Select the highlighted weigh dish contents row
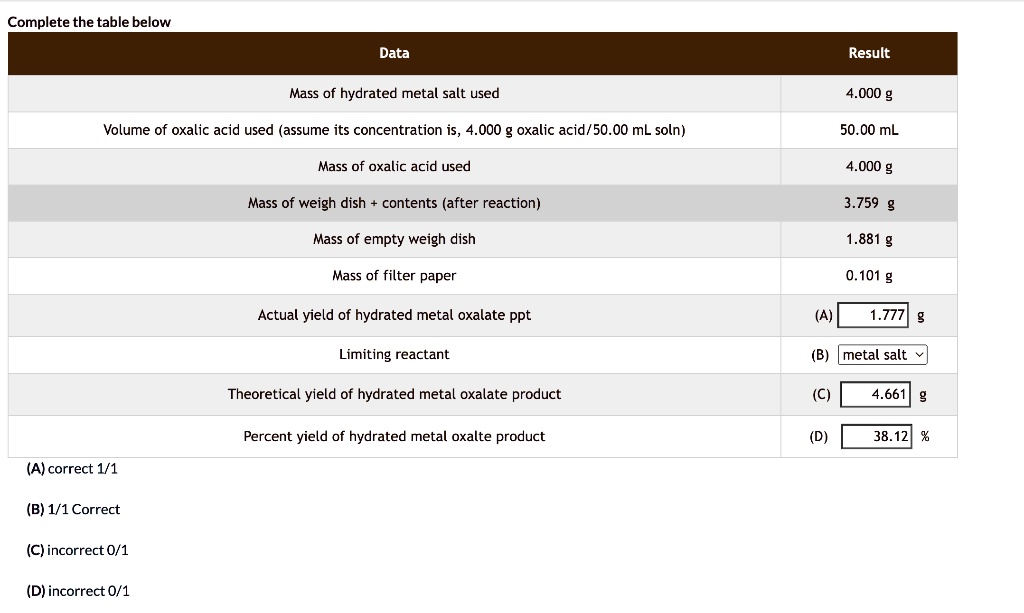This screenshot has height=613, width=1024. pos(394,202)
